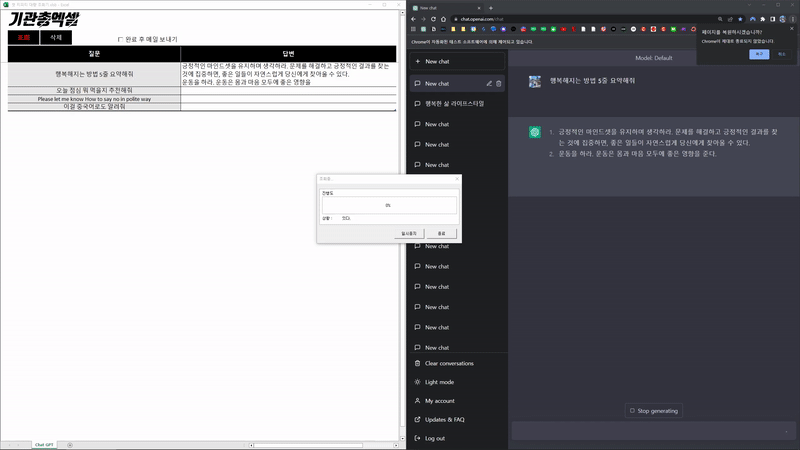Open a new browser tab with plus icon
The width and height of the screenshot is (800, 450).
tap(491, 8)
